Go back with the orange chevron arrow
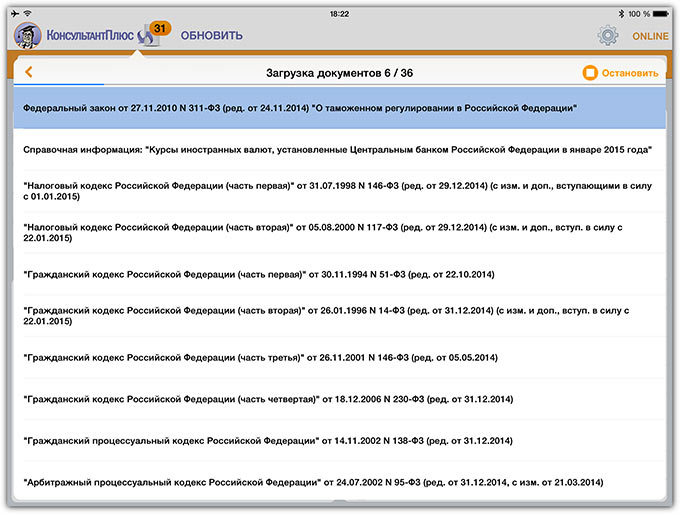The width and height of the screenshot is (680, 514). point(29,72)
